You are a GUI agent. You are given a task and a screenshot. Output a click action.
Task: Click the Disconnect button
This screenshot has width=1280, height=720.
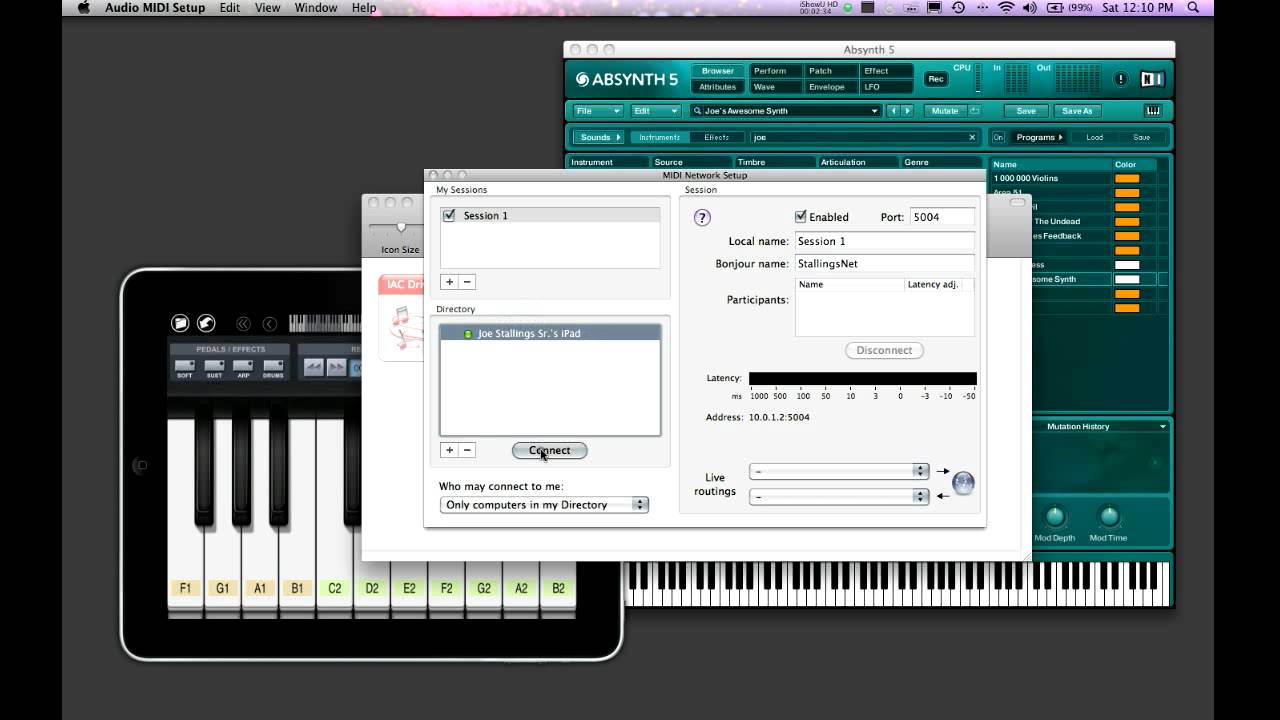point(884,350)
